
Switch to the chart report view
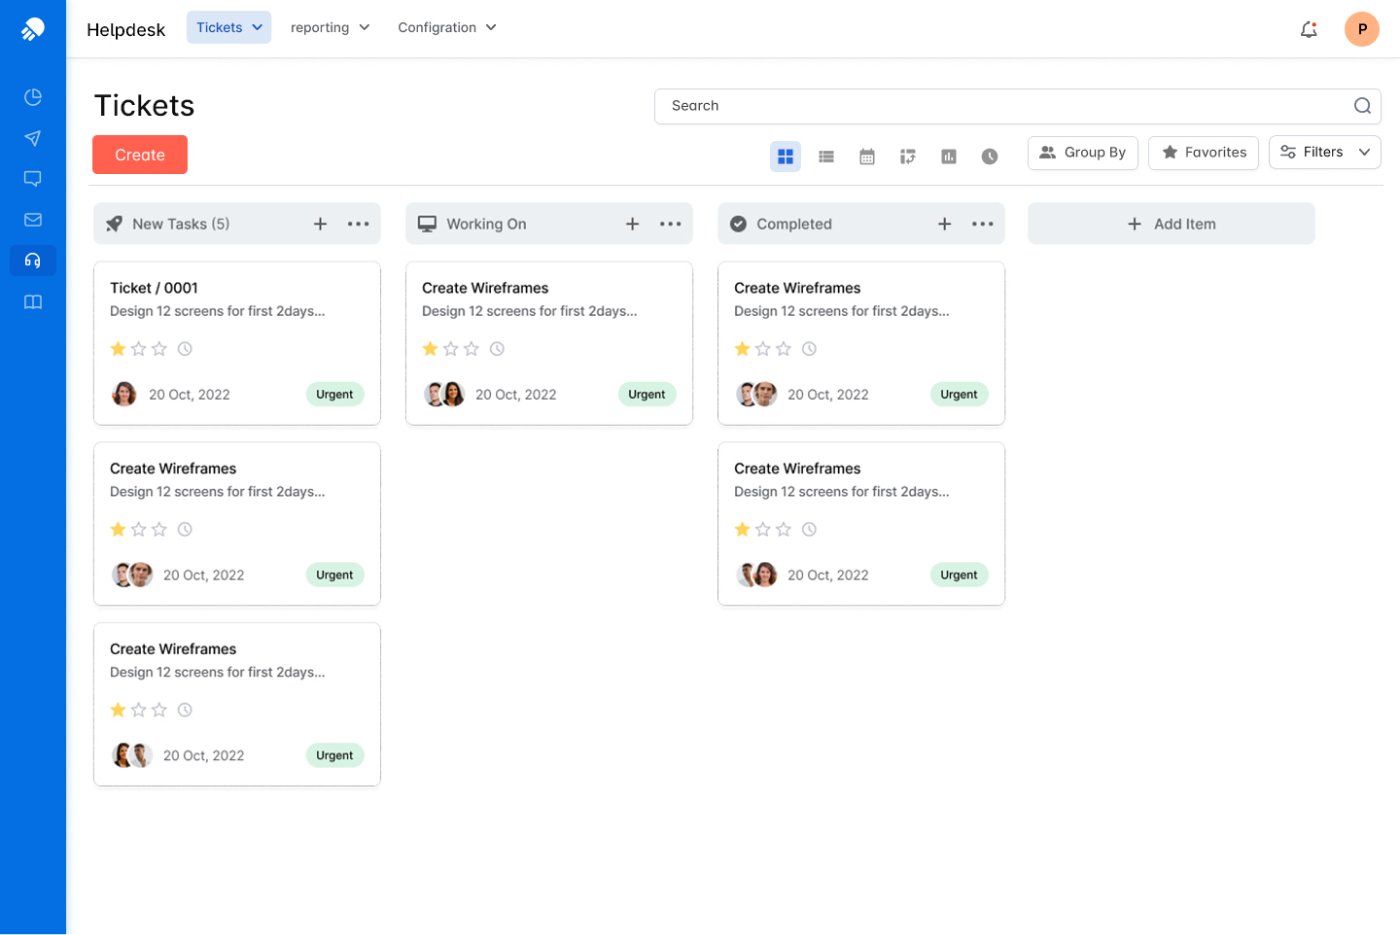(x=948, y=156)
